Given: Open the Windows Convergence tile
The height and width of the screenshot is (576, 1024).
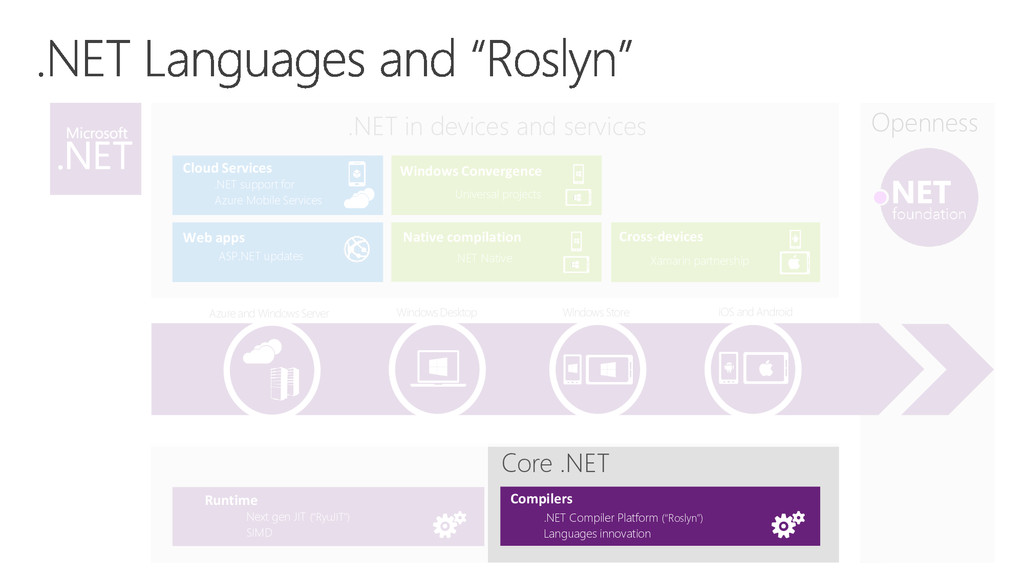Looking at the screenshot, I should coord(496,185).
